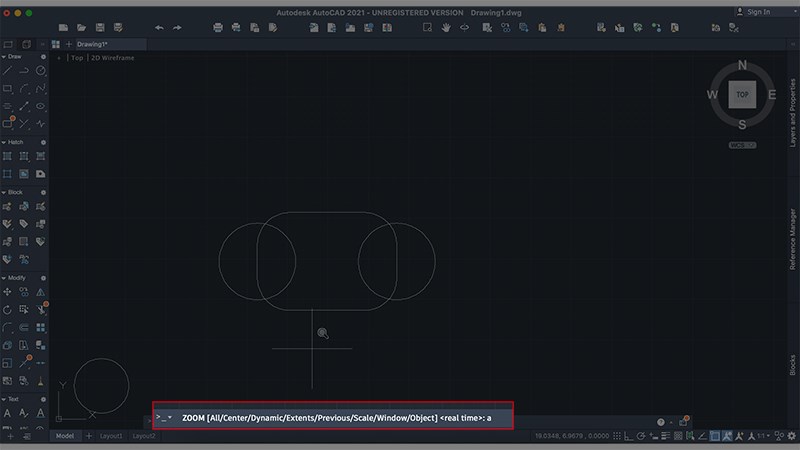
Task: Switch to the Layout1 tab
Action: (111, 436)
